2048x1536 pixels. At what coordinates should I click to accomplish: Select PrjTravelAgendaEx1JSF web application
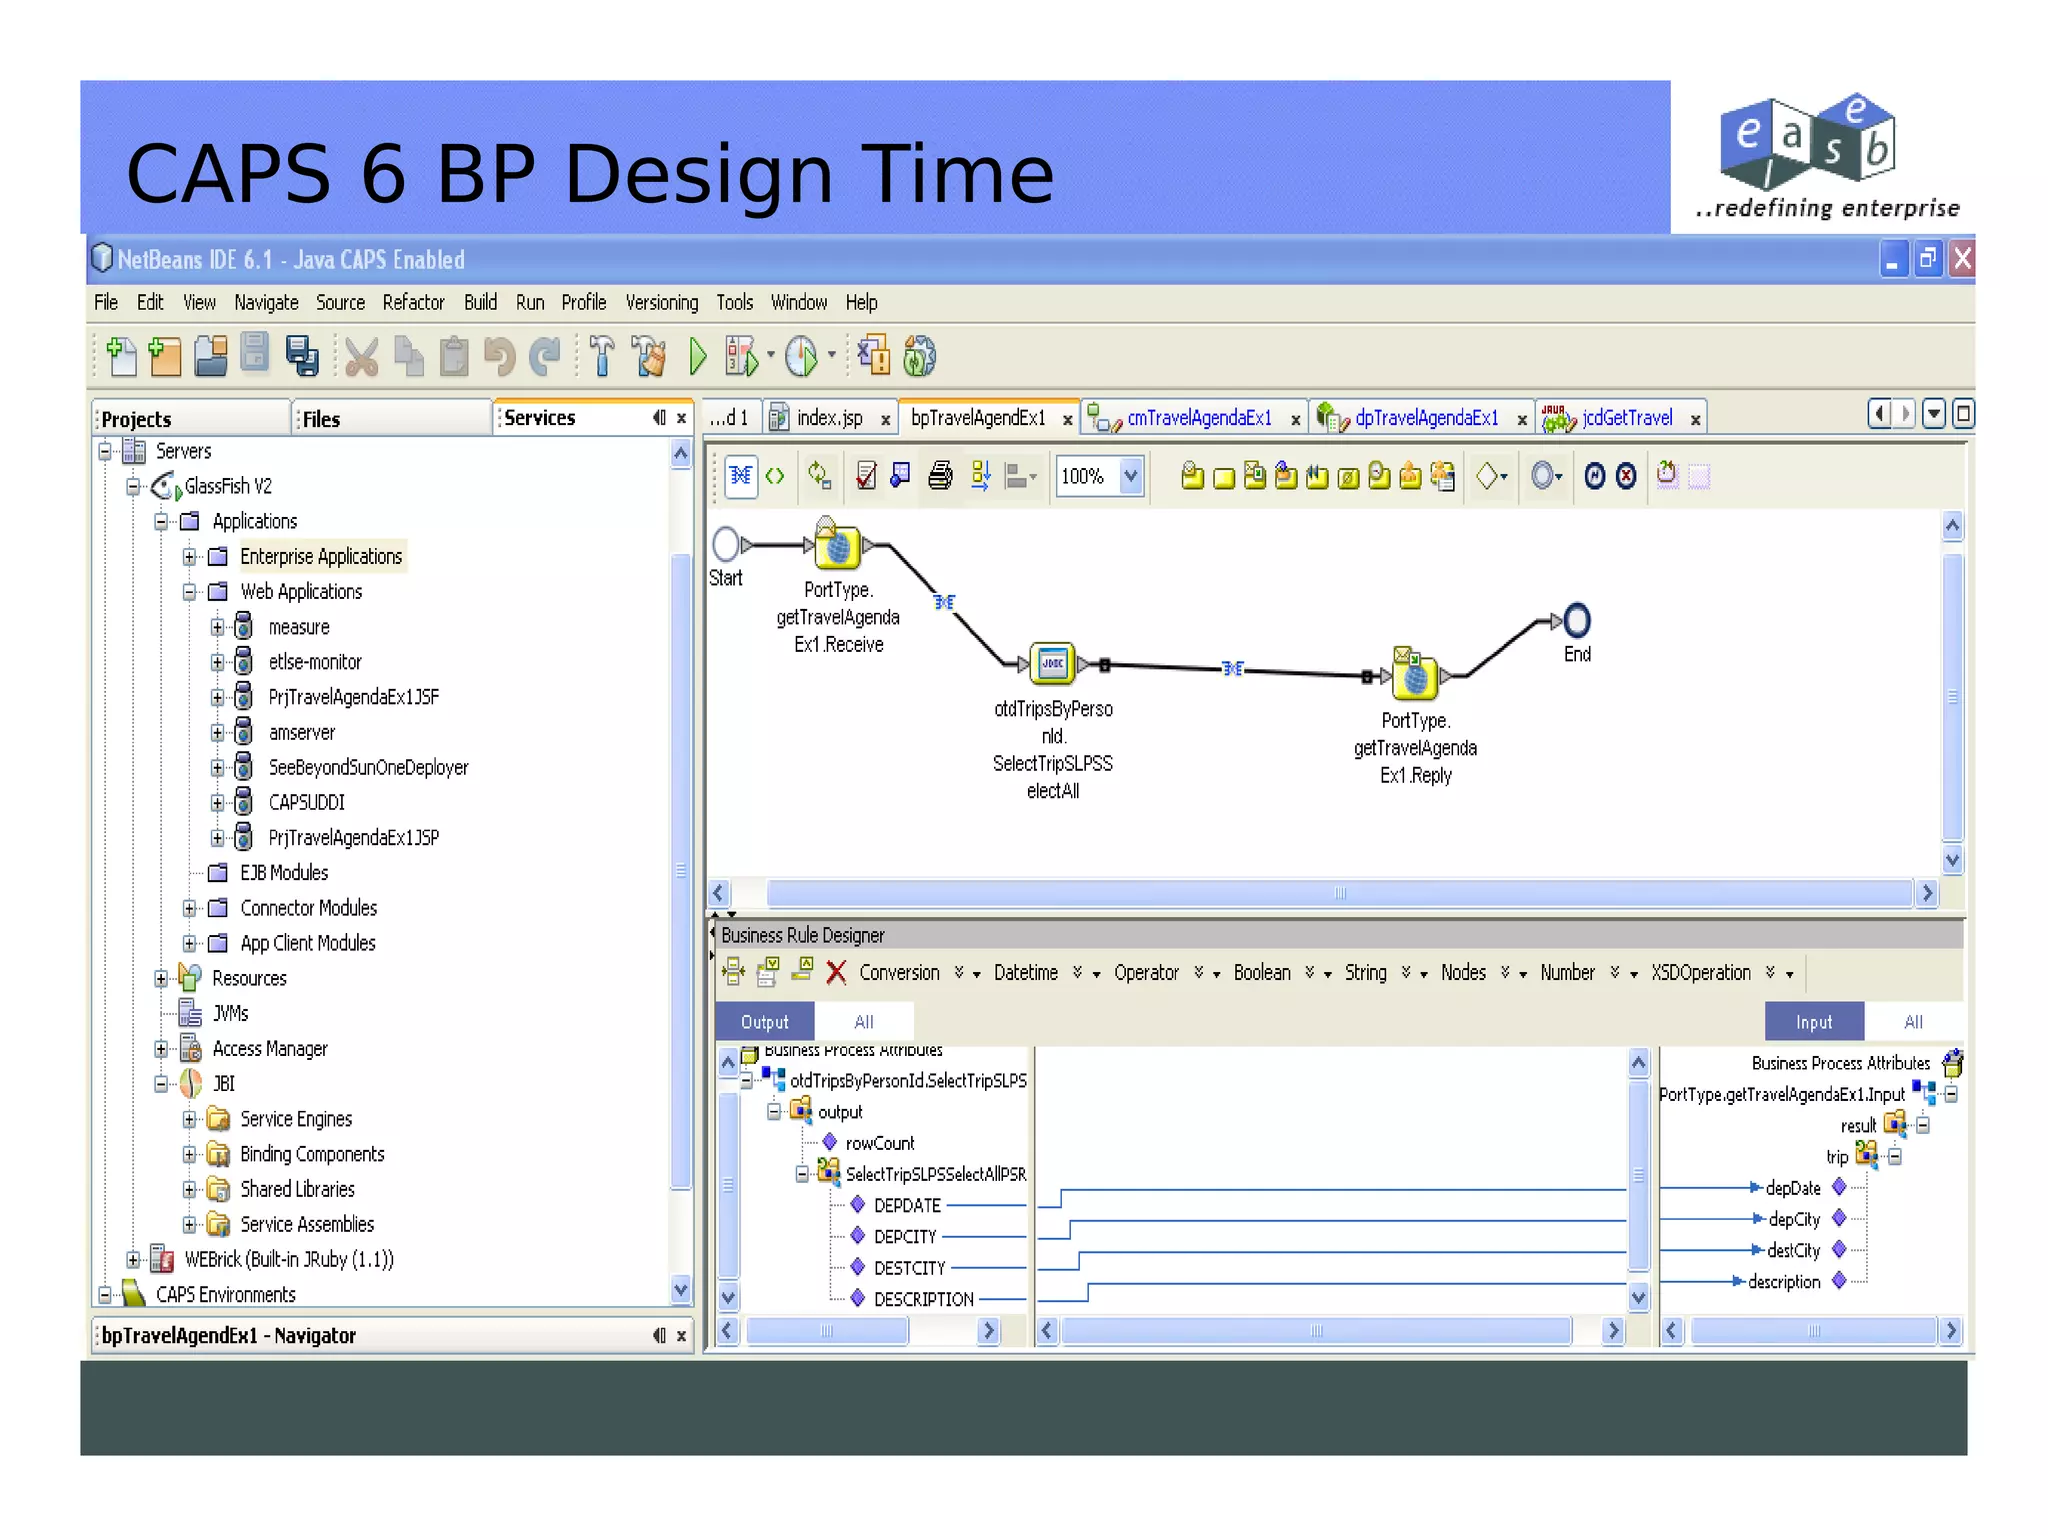tap(353, 697)
